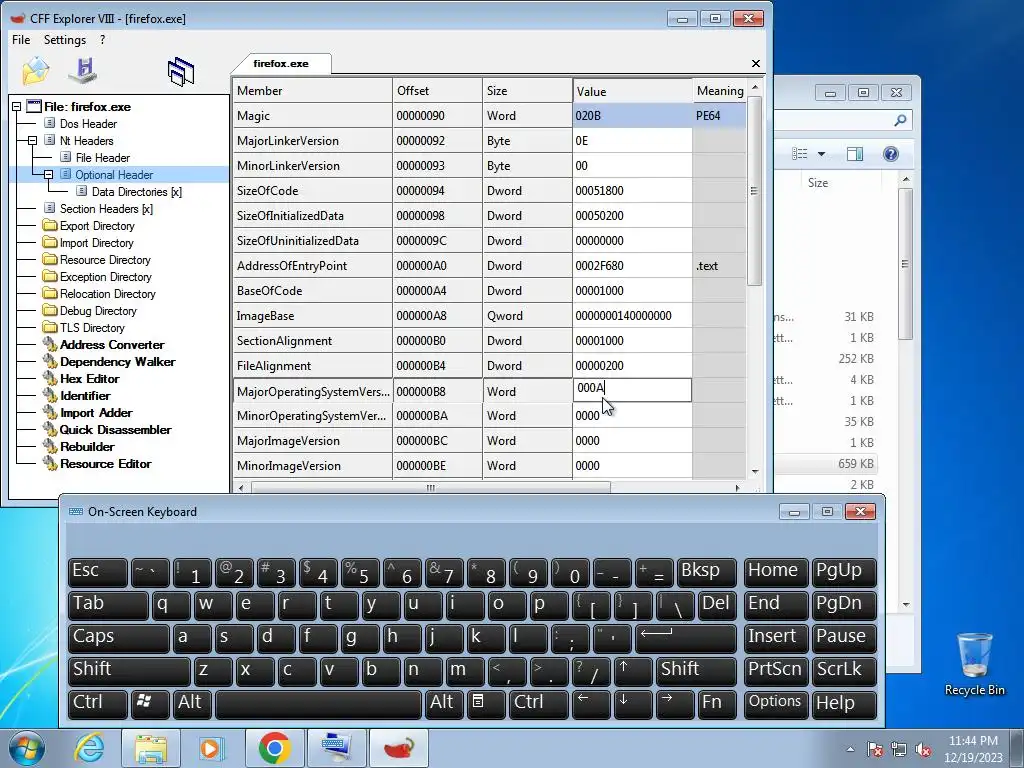The image size is (1024, 768).
Task: Select the ImageBase value 0000000140000000
Action: [632, 315]
